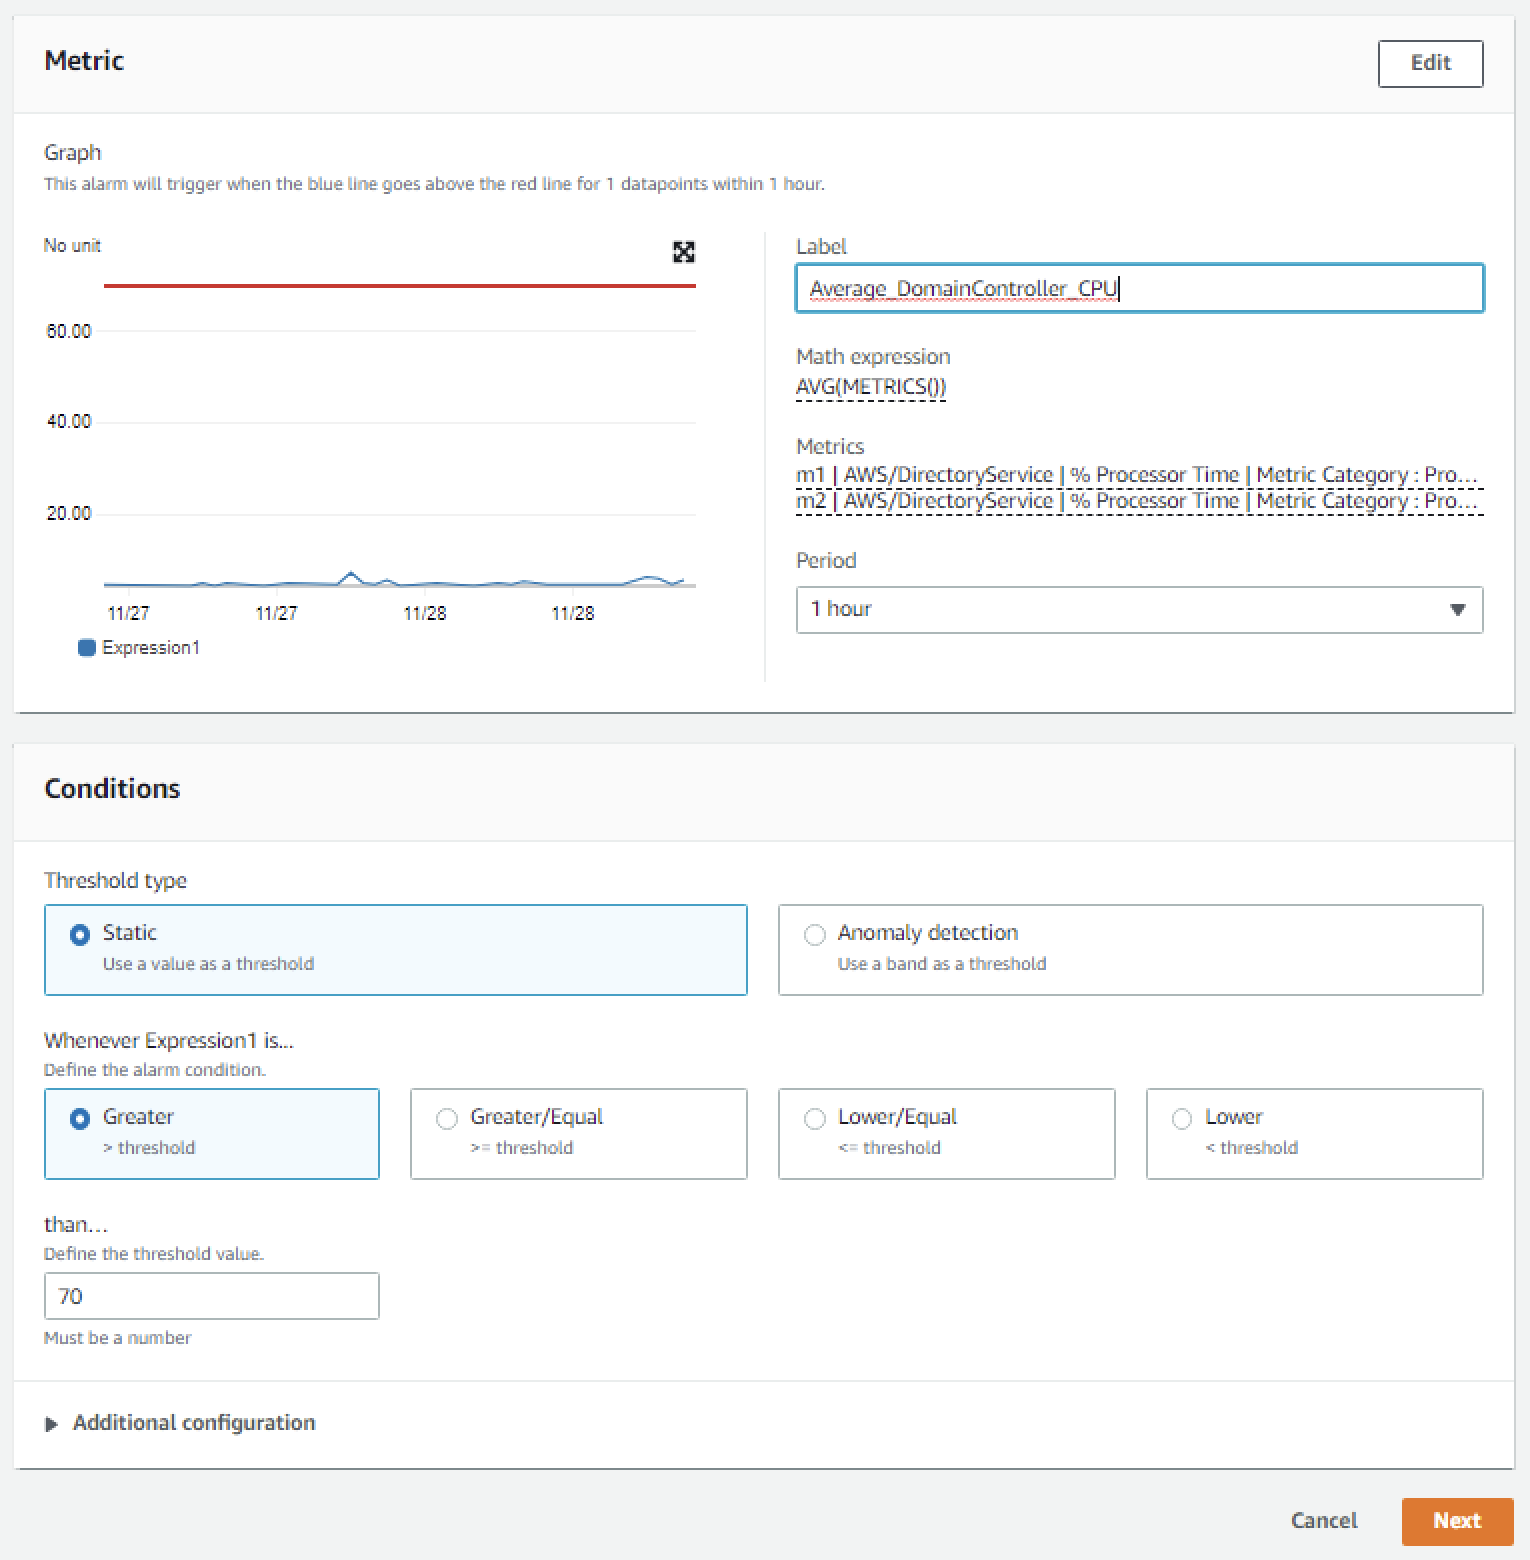Click the Average_DomainController_CPU label field
The height and width of the screenshot is (1560, 1530).
pos(1138,288)
